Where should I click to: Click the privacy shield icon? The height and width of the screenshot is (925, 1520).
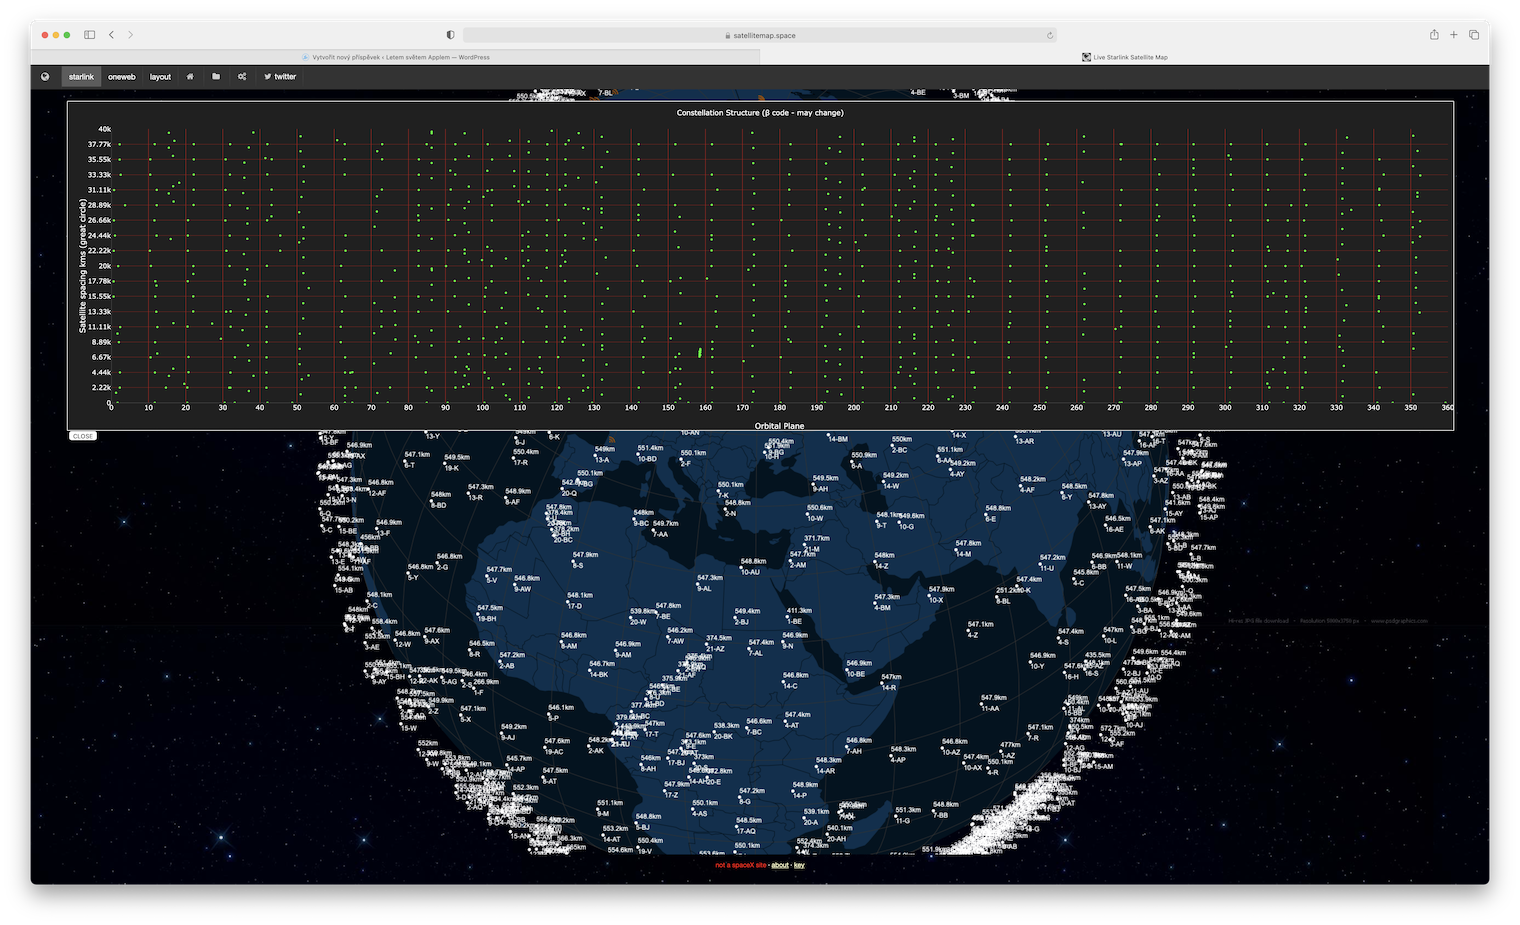point(450,35)
